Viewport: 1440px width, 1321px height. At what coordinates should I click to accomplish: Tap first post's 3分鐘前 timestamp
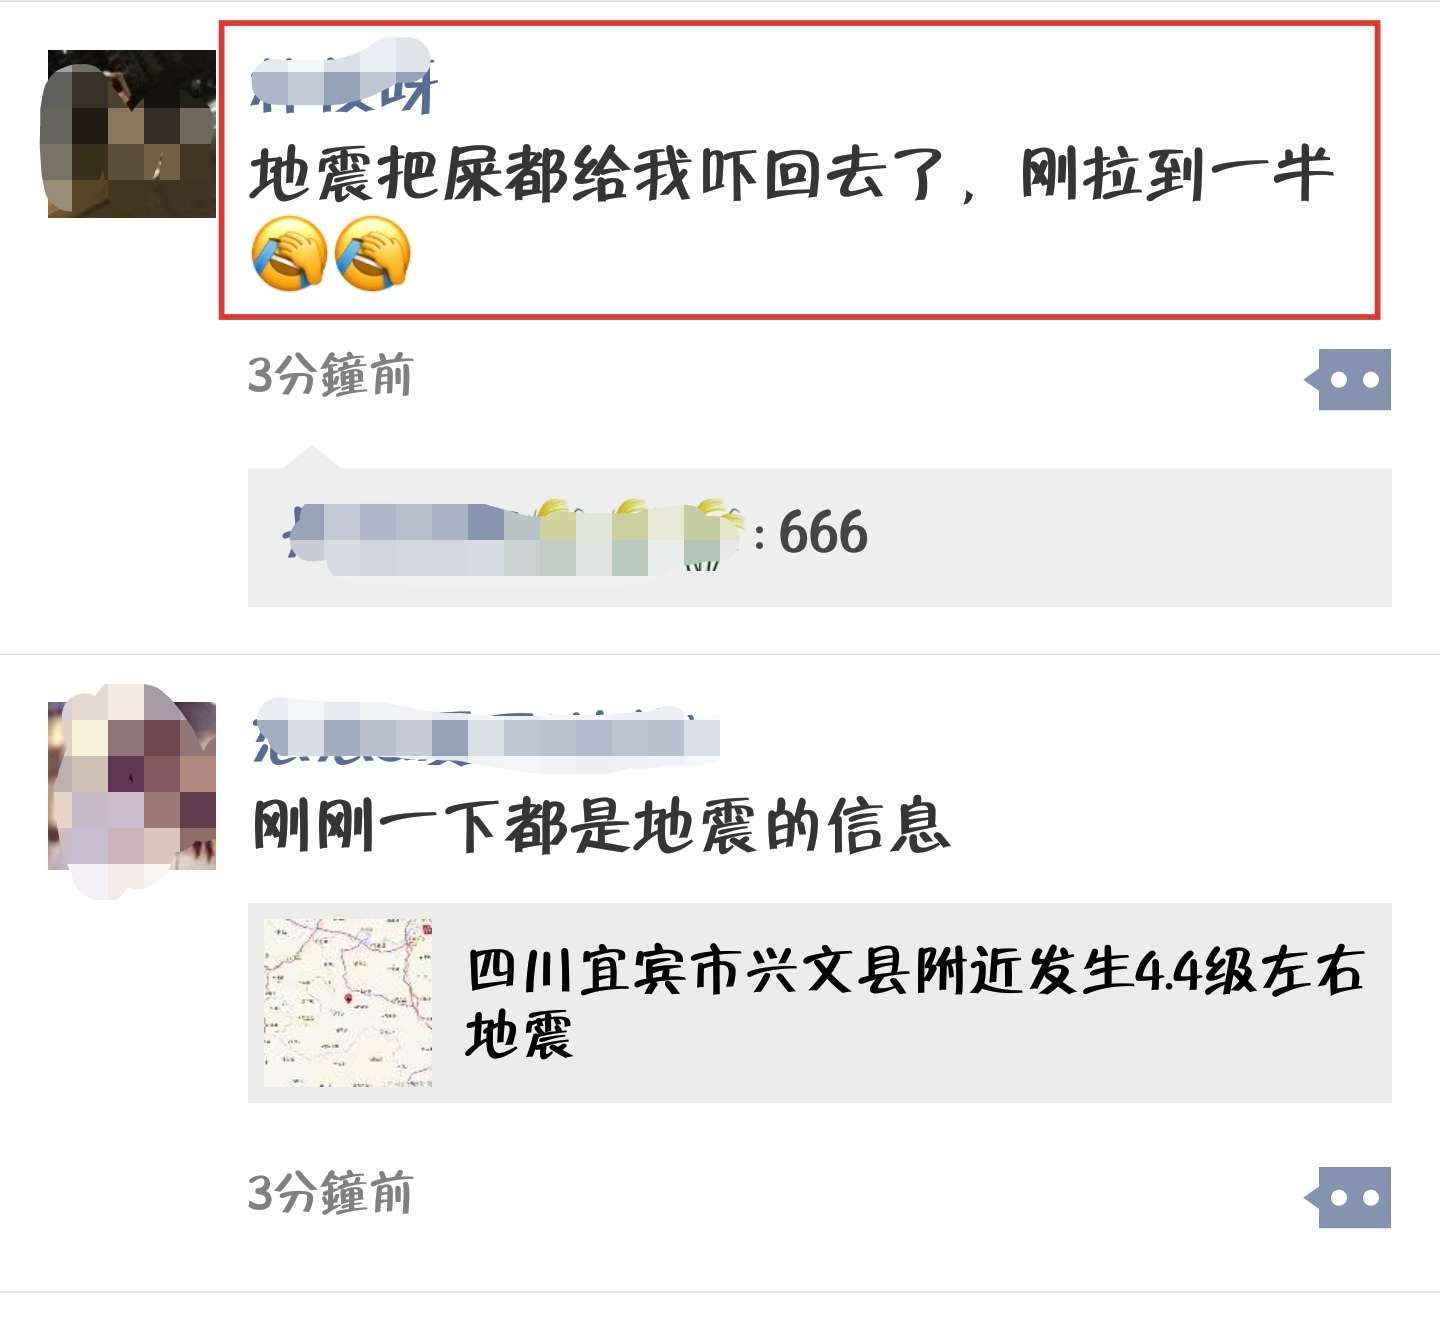click(x=330, y=376)
